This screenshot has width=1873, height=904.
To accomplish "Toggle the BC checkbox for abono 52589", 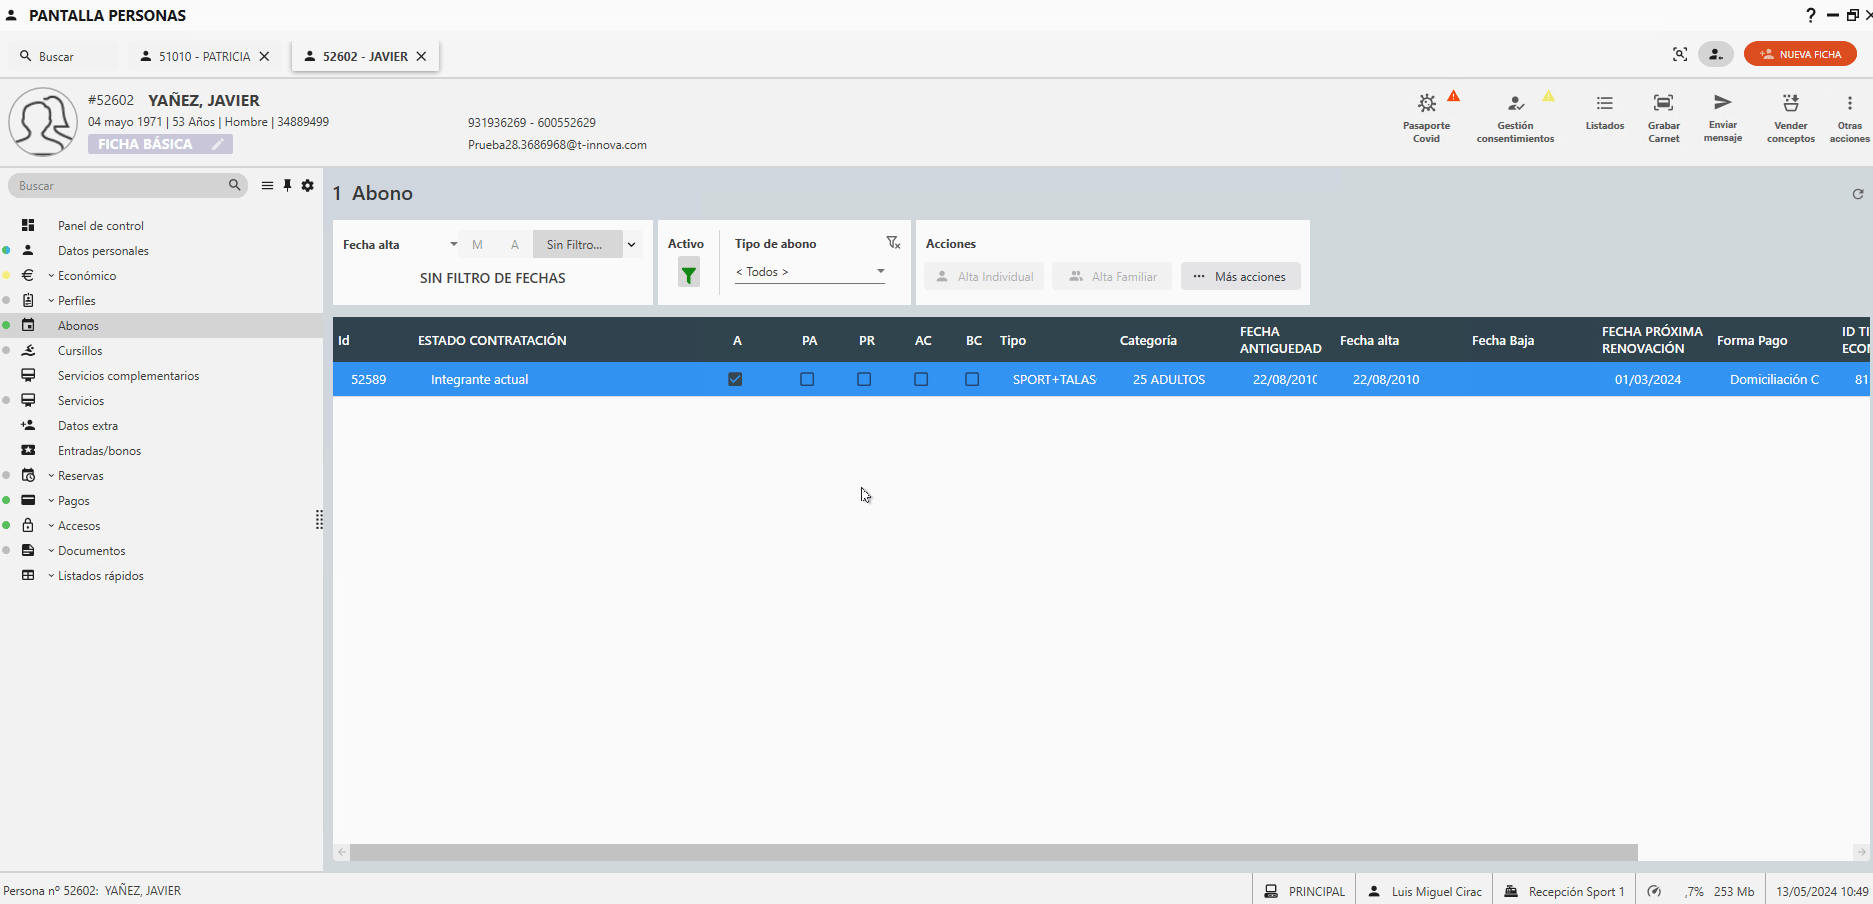I will click(x=972, y=379).
